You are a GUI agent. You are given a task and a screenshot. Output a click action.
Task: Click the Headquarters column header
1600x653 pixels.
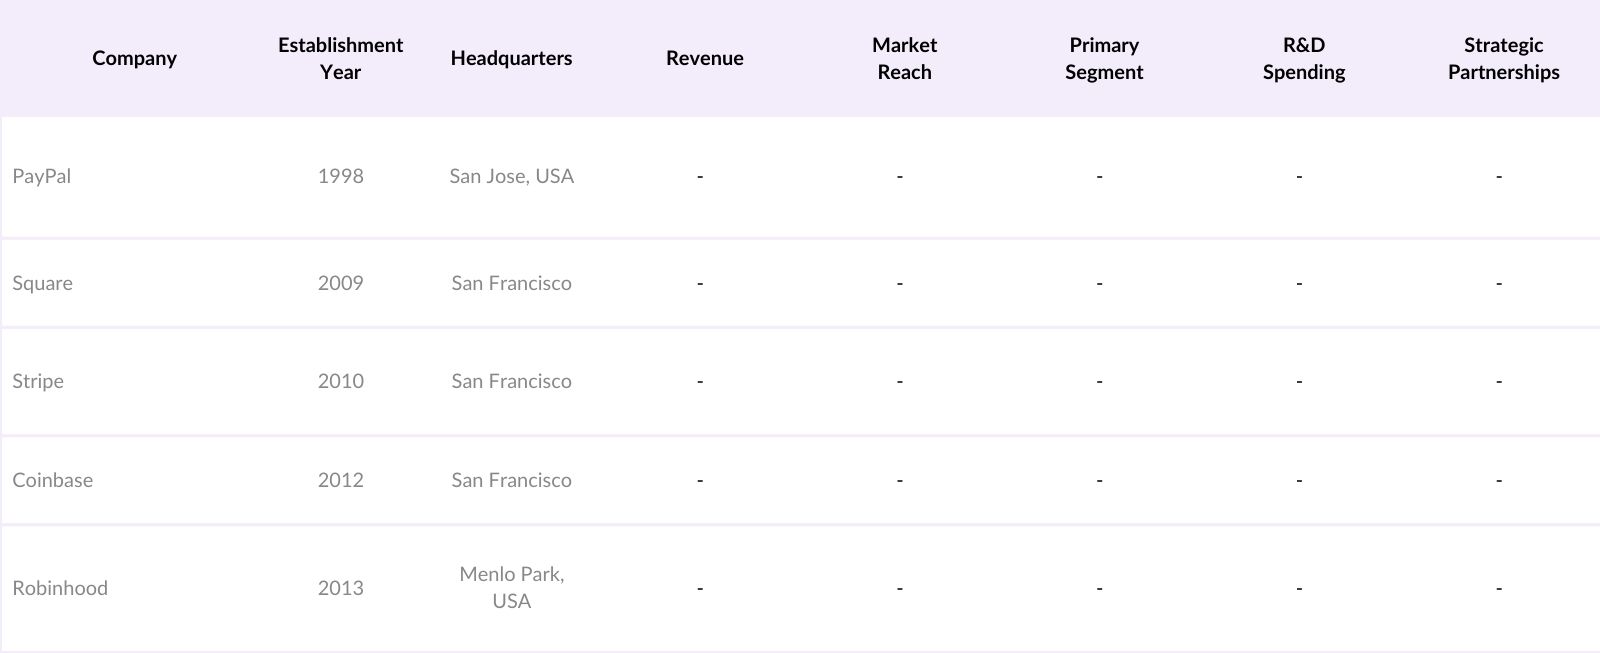click(511, 58)
